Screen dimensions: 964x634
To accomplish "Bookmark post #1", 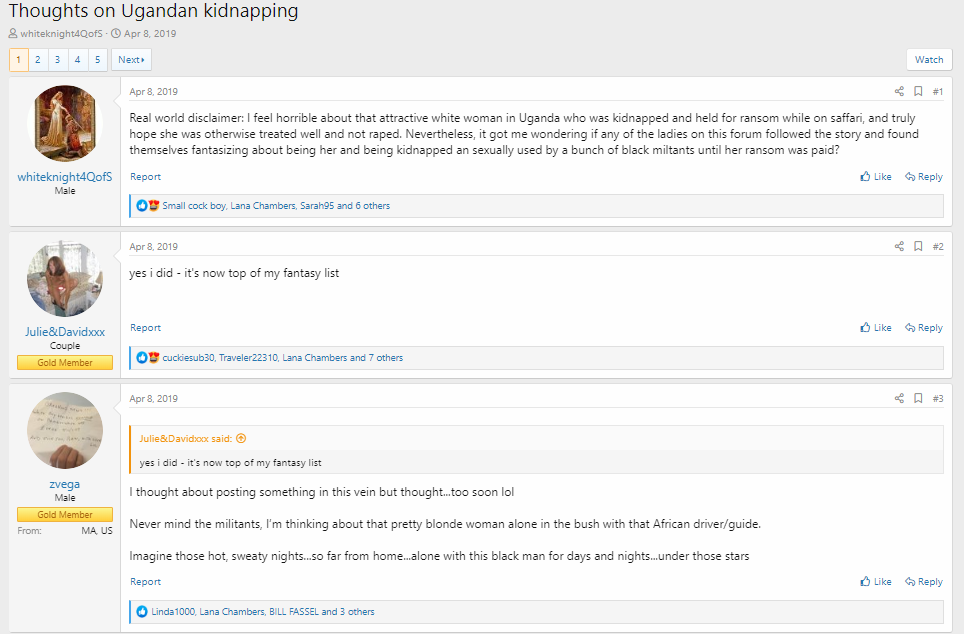I will coord(918,92).
